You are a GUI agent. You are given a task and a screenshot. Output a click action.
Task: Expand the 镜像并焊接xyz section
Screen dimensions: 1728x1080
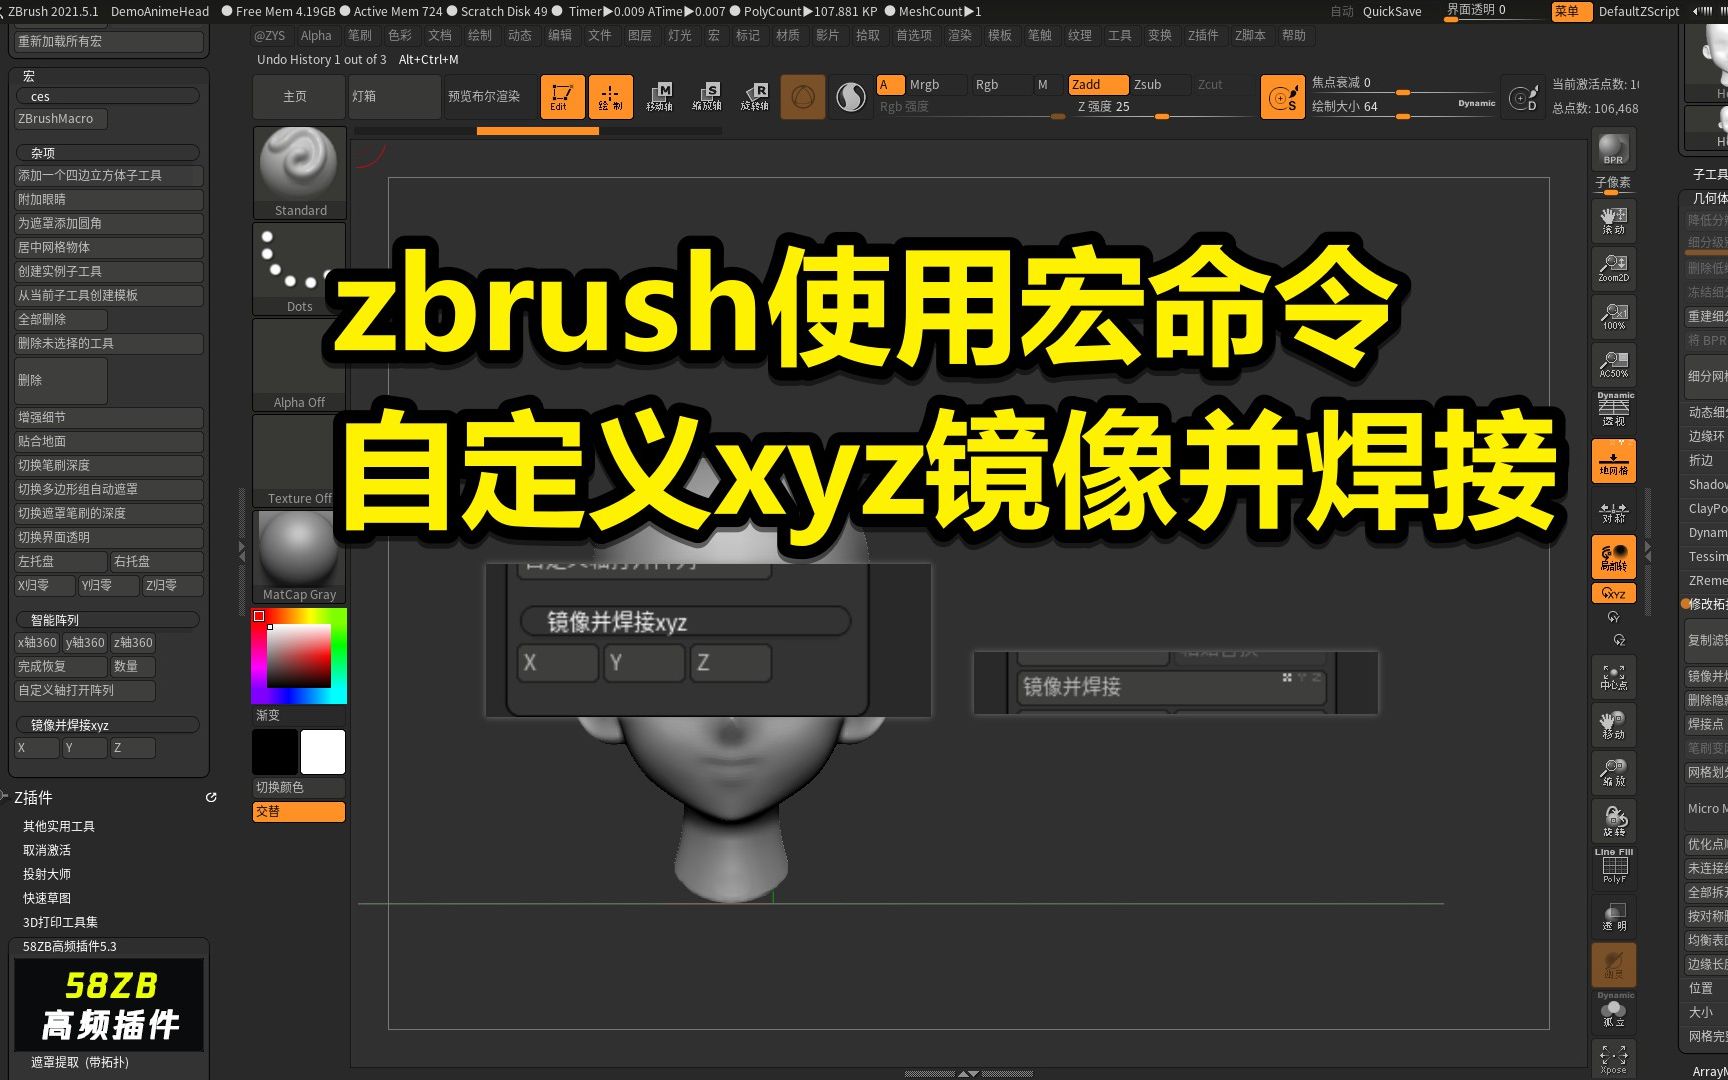click(x=107, y=724)
